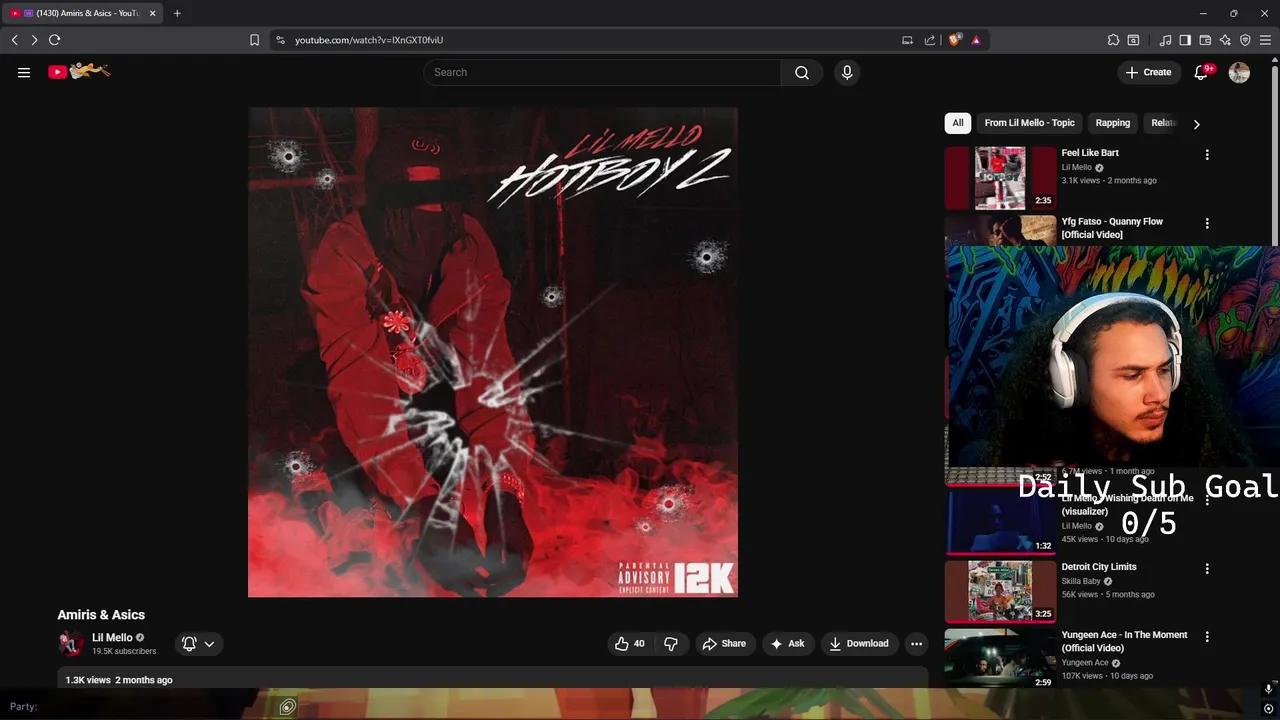1280x720 pixels.
Task: Open site settings icon in address bar
Action: pos(280,40)
